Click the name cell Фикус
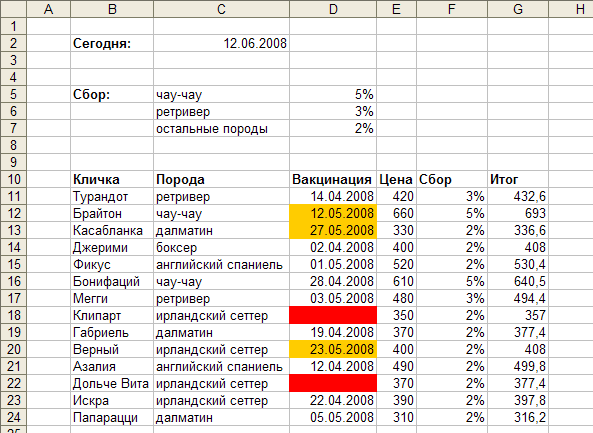 click(x=112, y=265)
